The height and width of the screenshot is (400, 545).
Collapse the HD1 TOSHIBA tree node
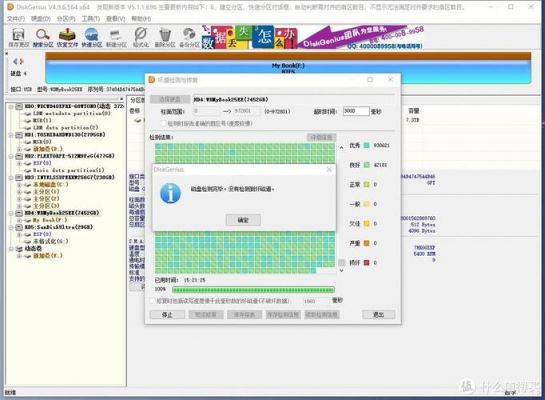pyautogui.click(x=11, y=135)
